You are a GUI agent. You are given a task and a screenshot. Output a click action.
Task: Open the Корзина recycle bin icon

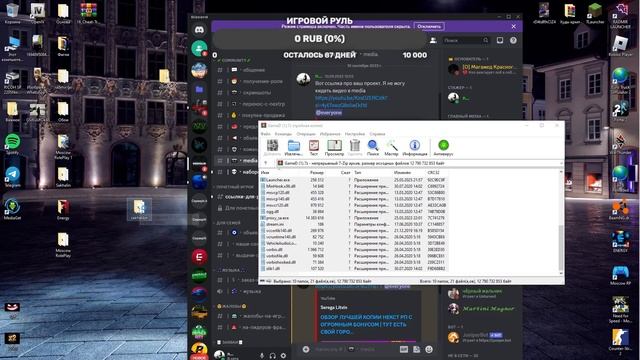(x=13, y=13)
